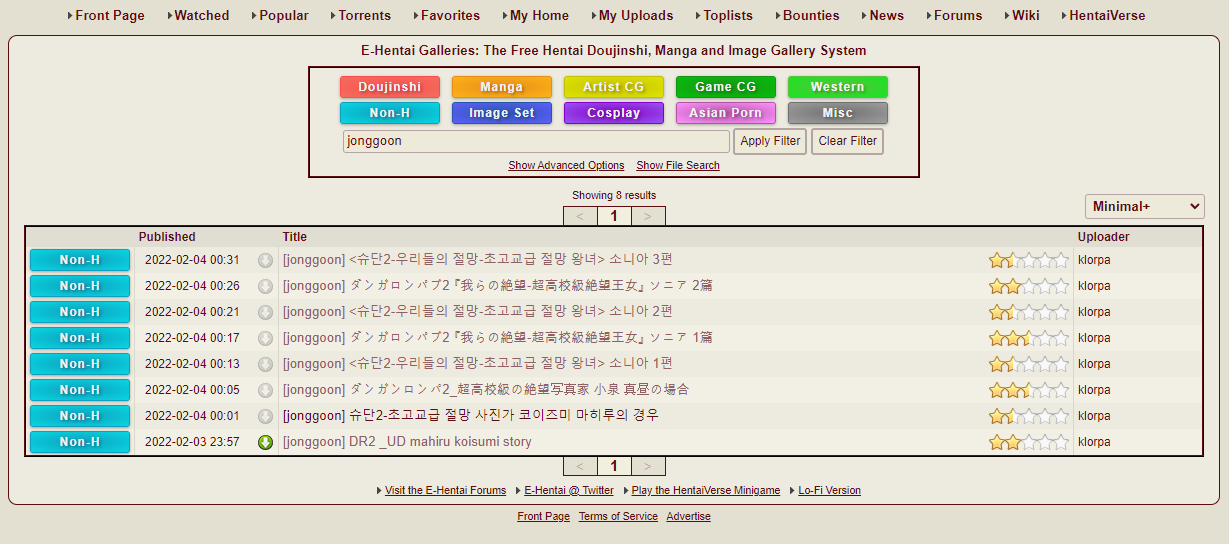This screenshot has height=544, width=1229.
Task: Click star rating of the 00:21 gallery
Action: click(x=1029, y=312)
